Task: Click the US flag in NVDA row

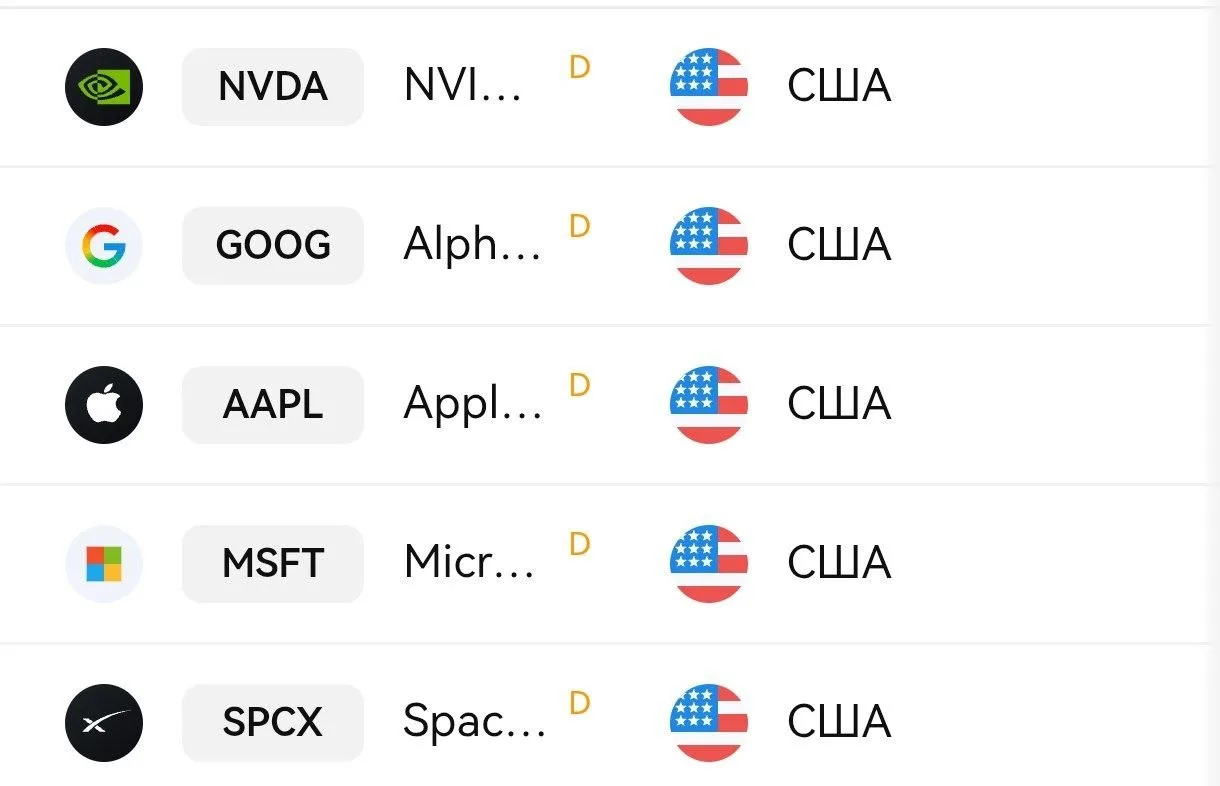Action: tap(709, 87)
